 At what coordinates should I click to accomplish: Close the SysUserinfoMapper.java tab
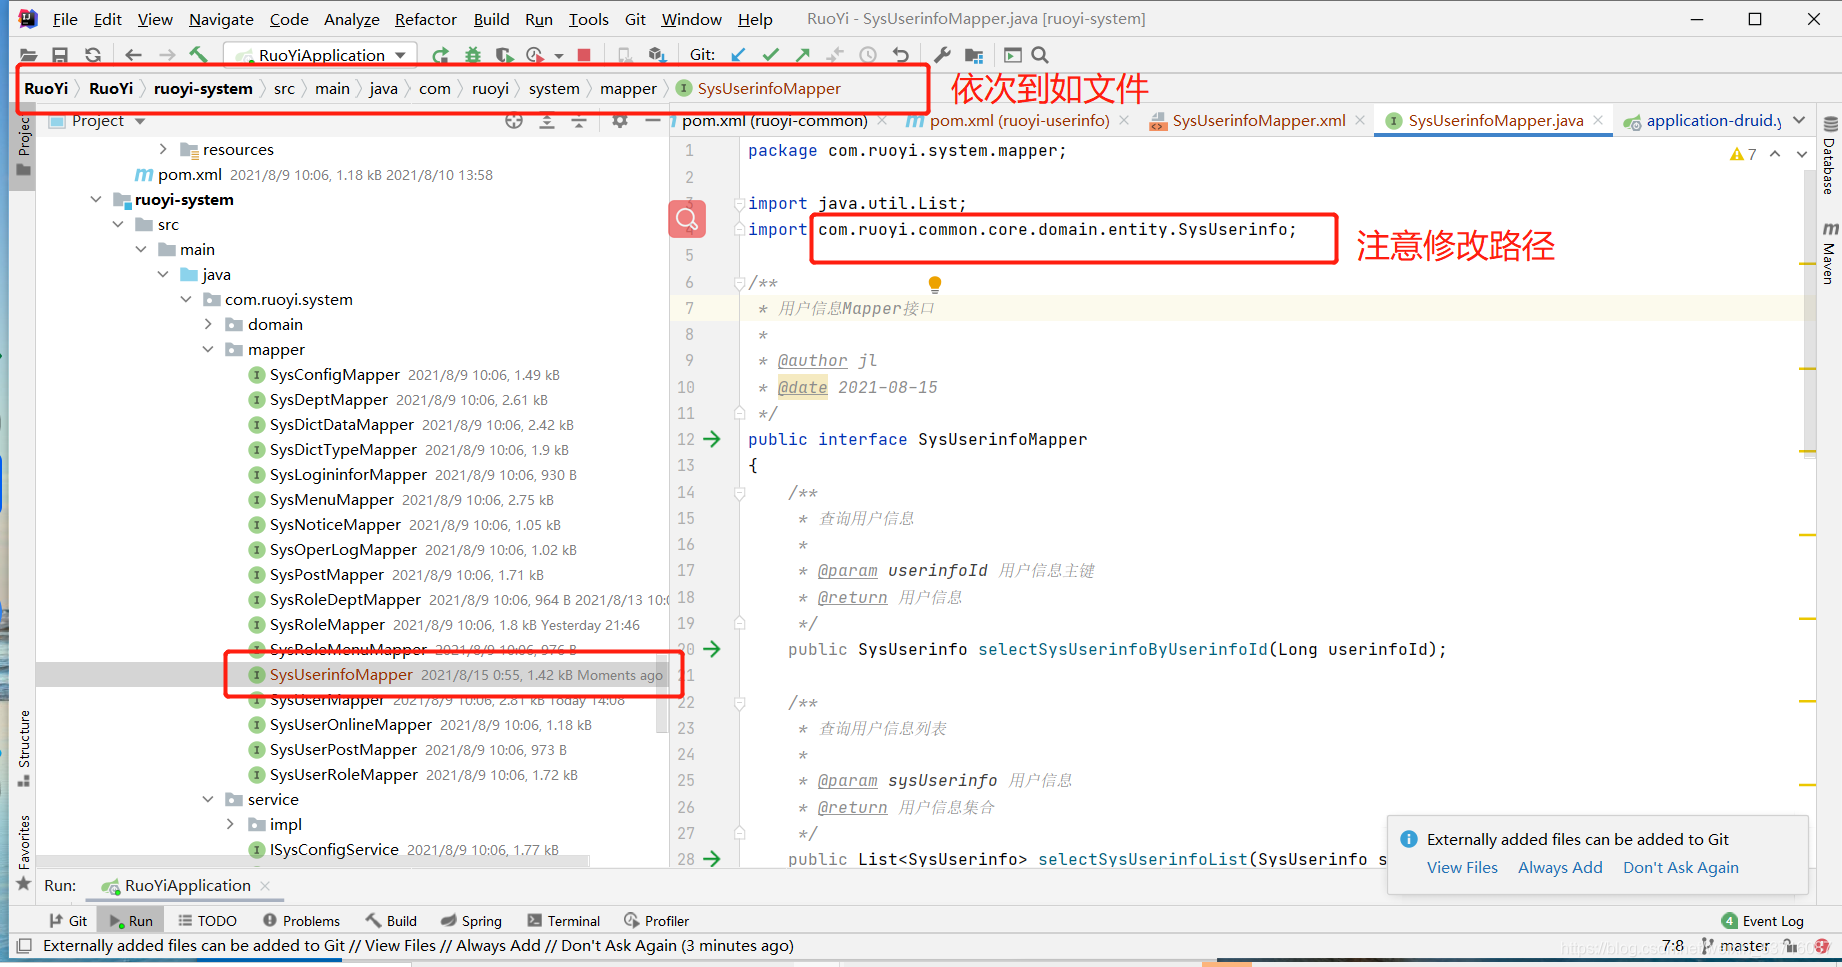click(1598, 121)
